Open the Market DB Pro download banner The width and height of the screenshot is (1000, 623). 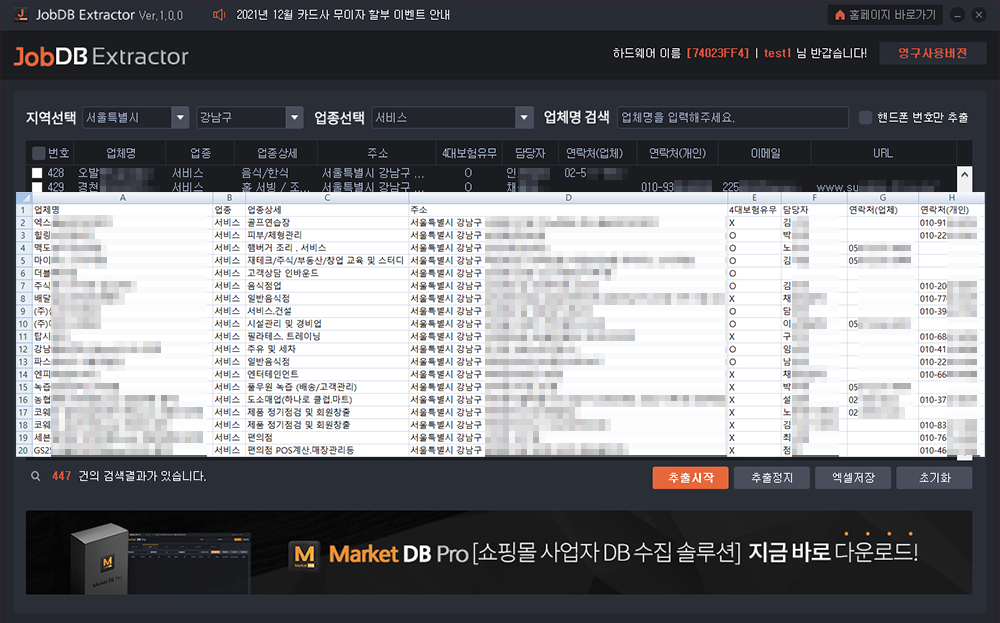click(499, 552)
